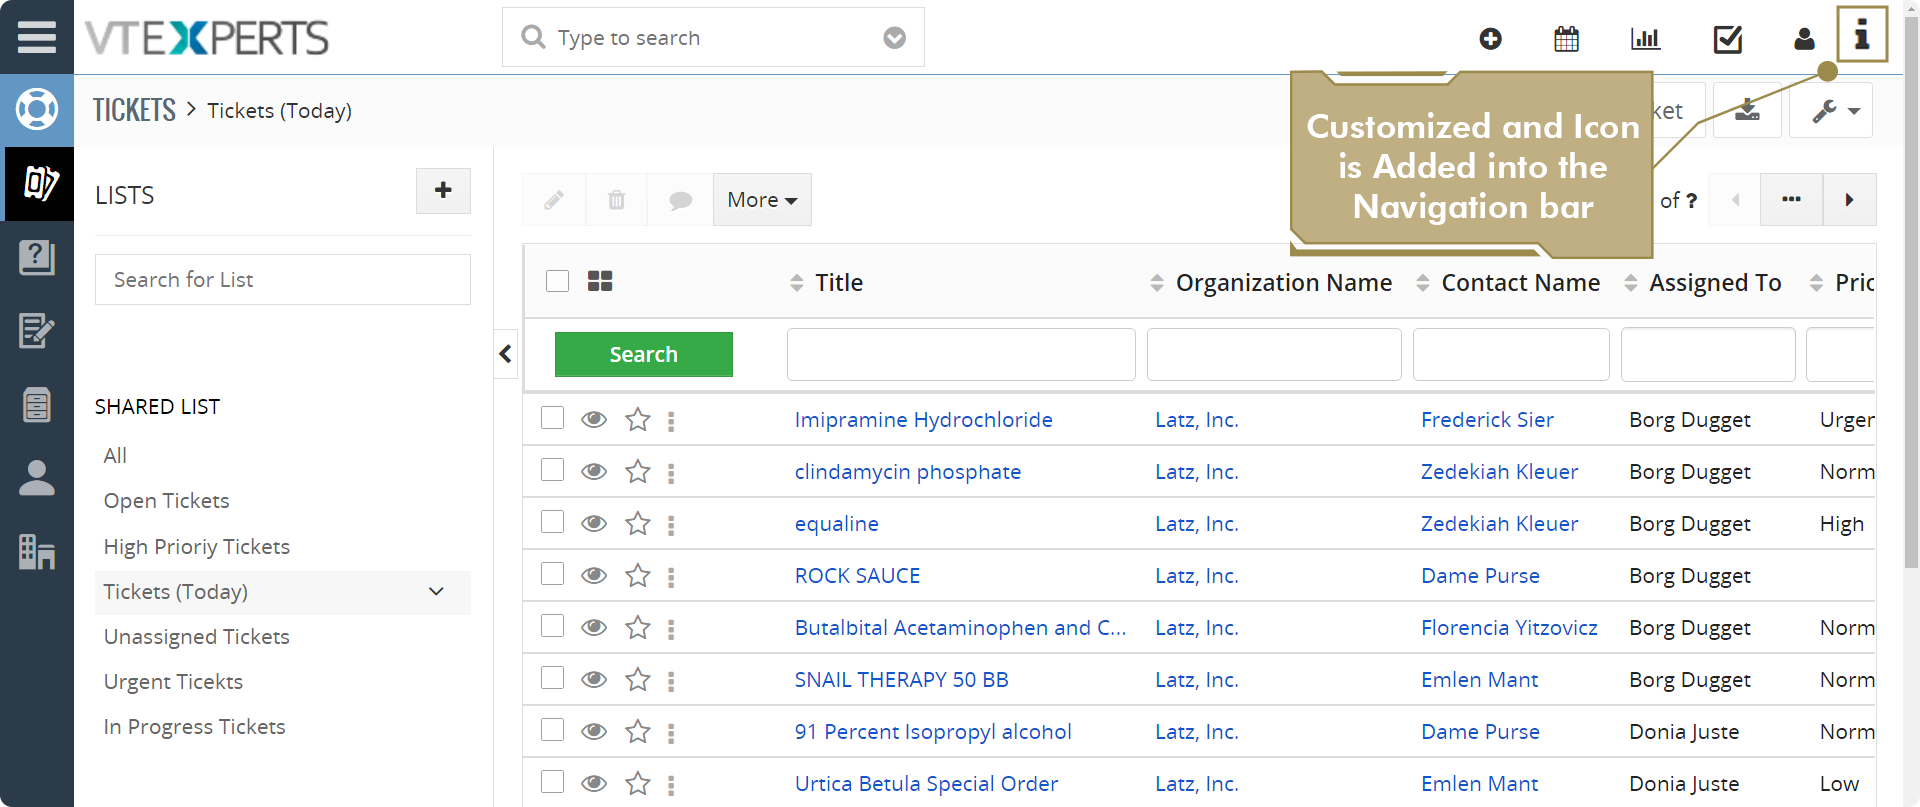Viewport: 1920px width, 807px height.
Task: Click the custom info icon in the navigation bar
Action: coord(1862,35)
